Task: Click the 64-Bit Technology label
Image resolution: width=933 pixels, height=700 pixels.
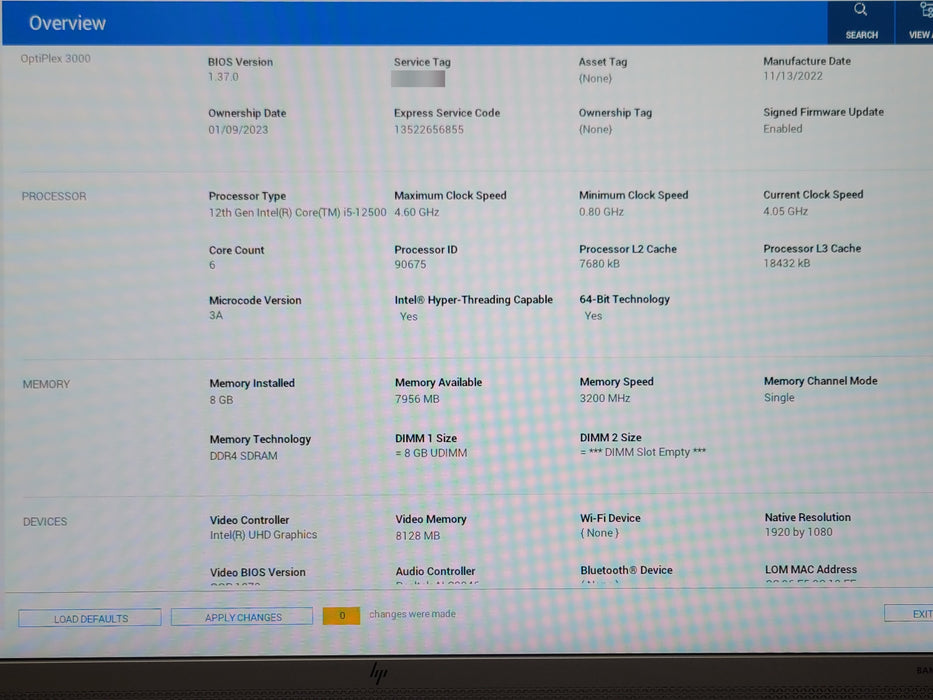Action: (624, 299)
